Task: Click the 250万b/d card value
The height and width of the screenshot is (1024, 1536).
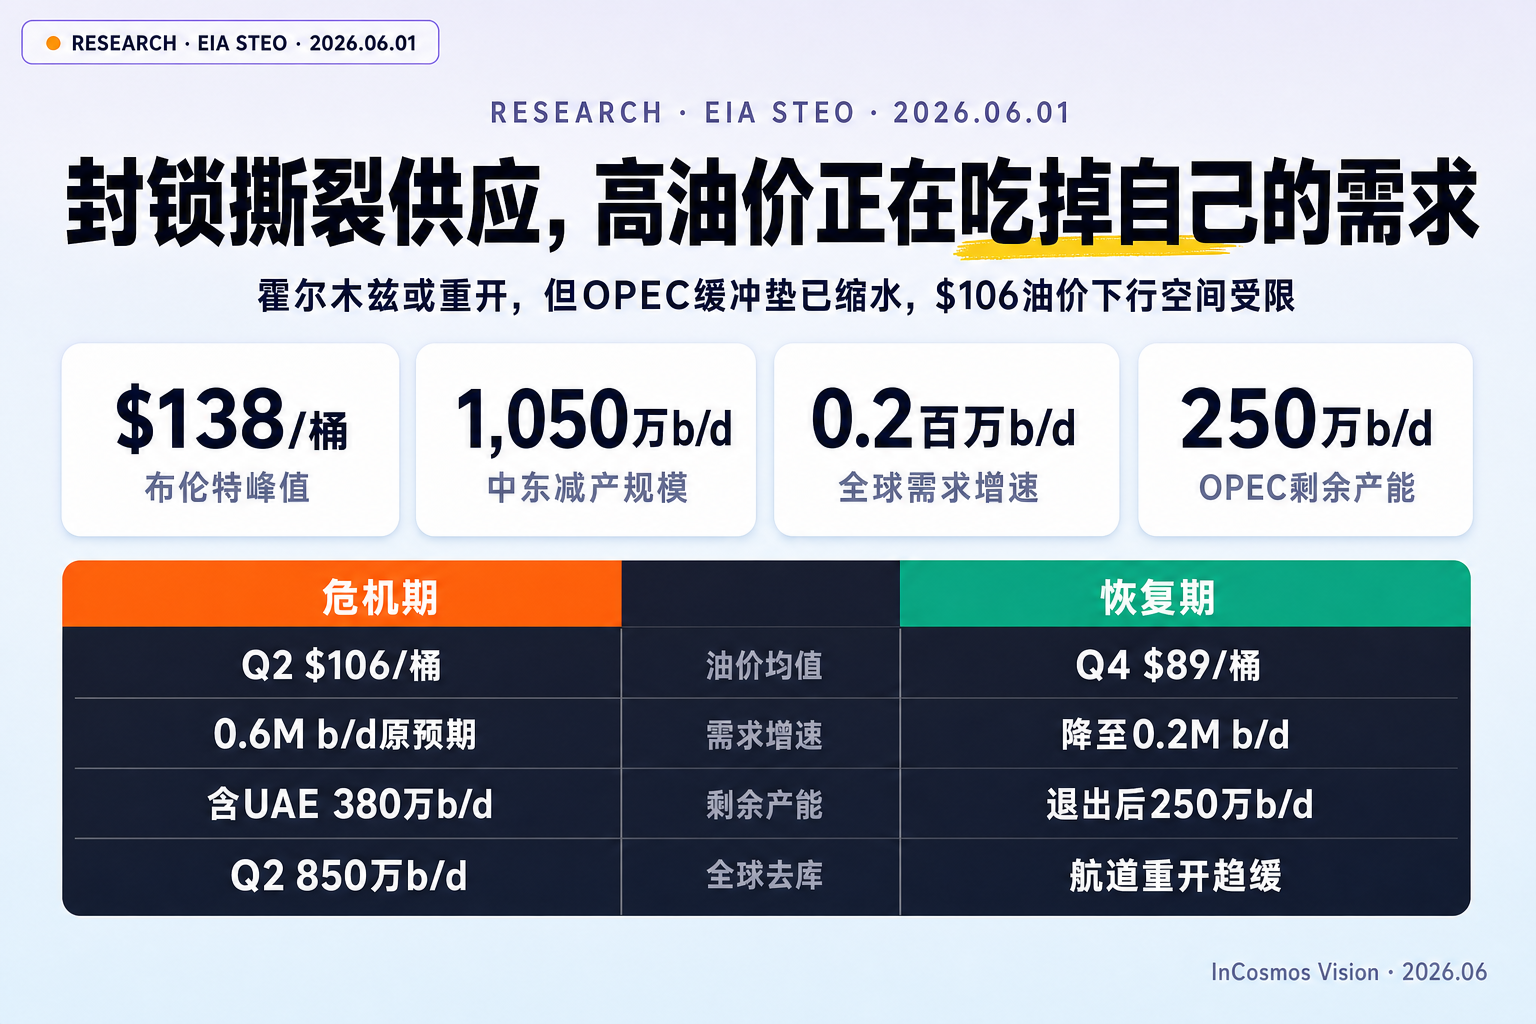Action: (1306, 419)
